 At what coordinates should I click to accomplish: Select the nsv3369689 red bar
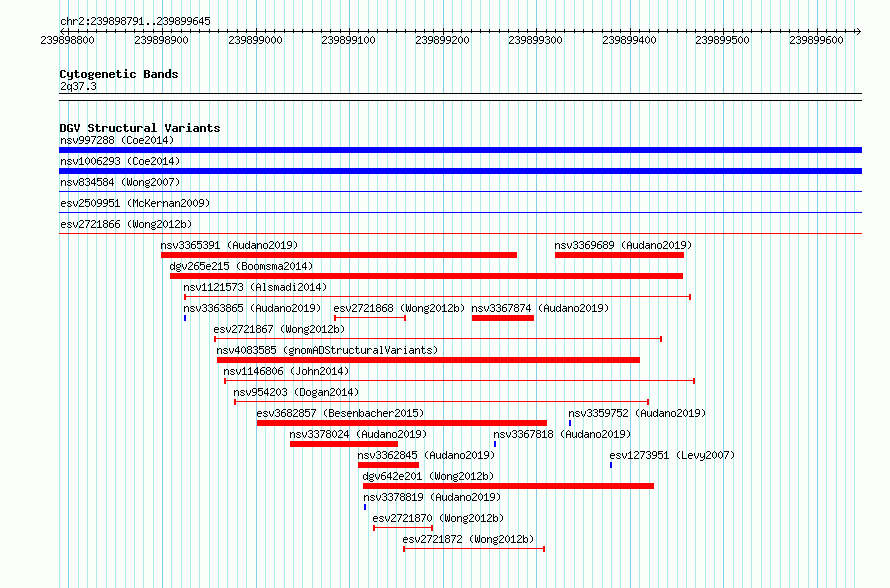[x=619, y=255]
